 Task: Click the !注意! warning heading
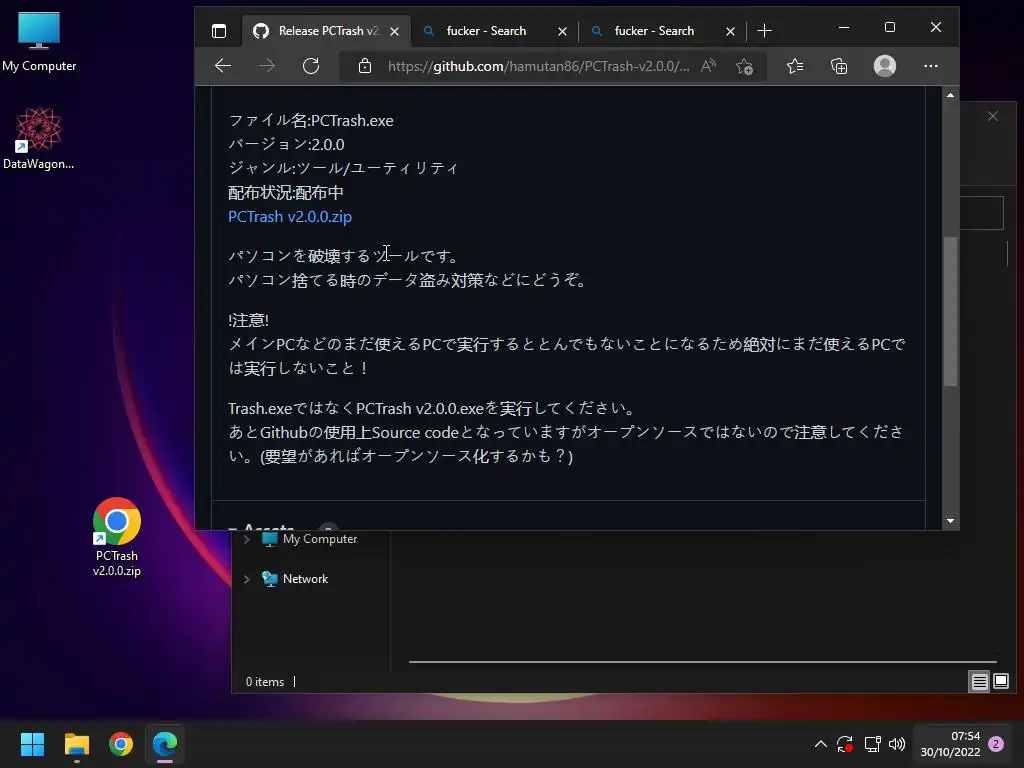(x=248, y=320)
